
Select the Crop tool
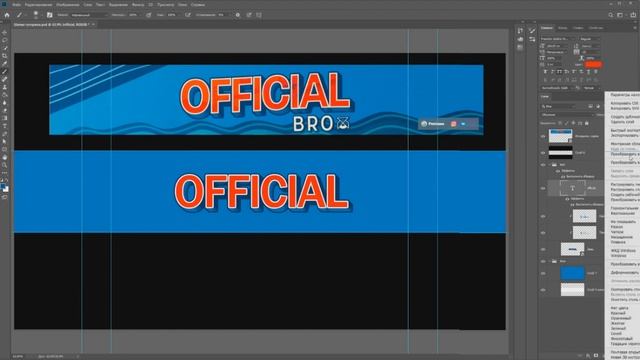point(4,56)
